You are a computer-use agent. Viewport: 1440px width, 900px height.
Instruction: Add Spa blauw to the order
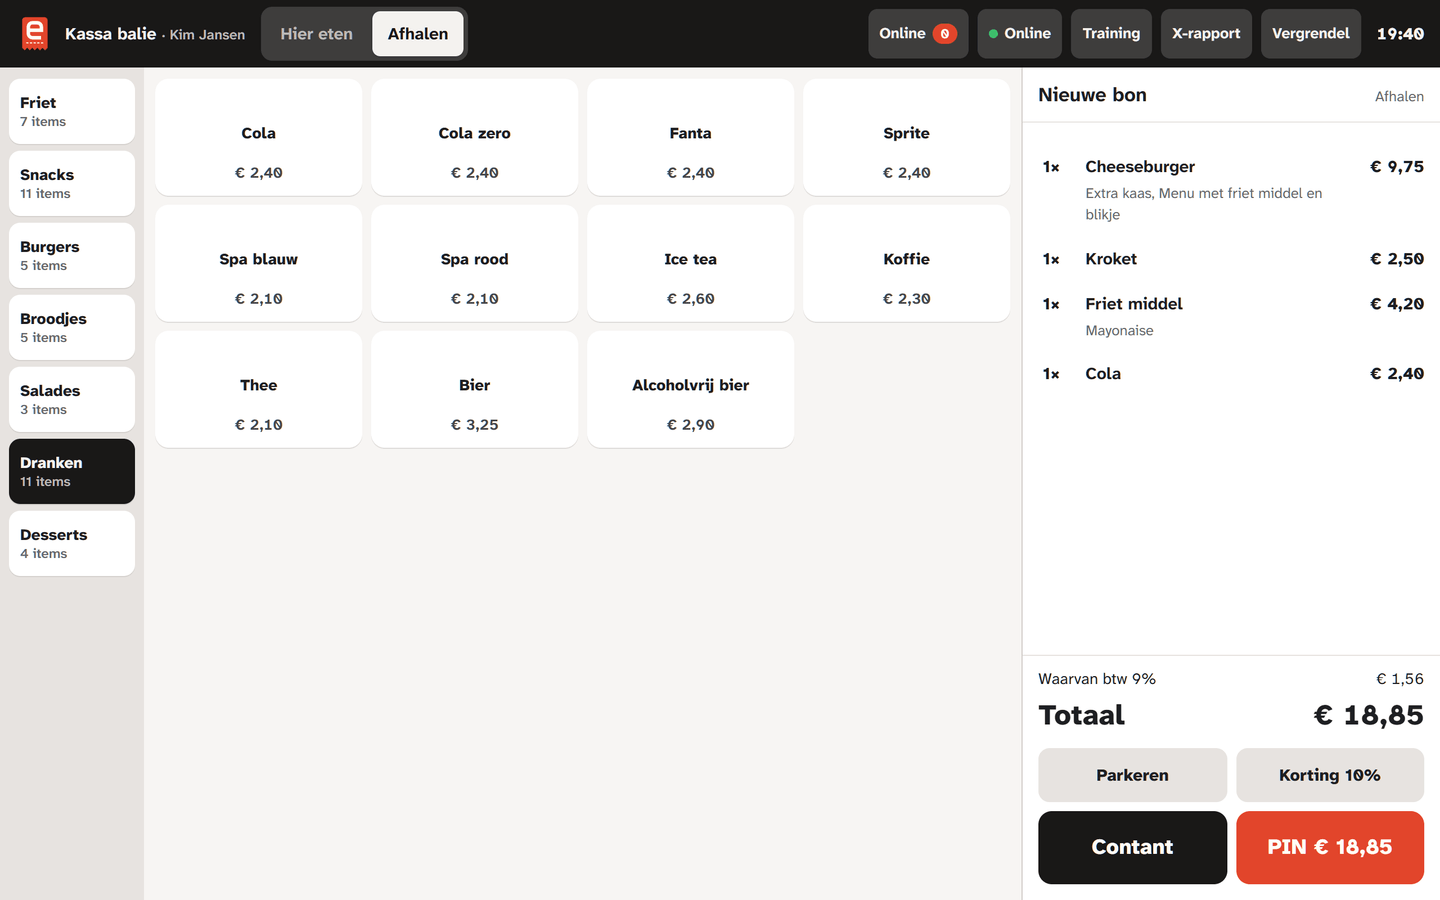click(259, 264)
